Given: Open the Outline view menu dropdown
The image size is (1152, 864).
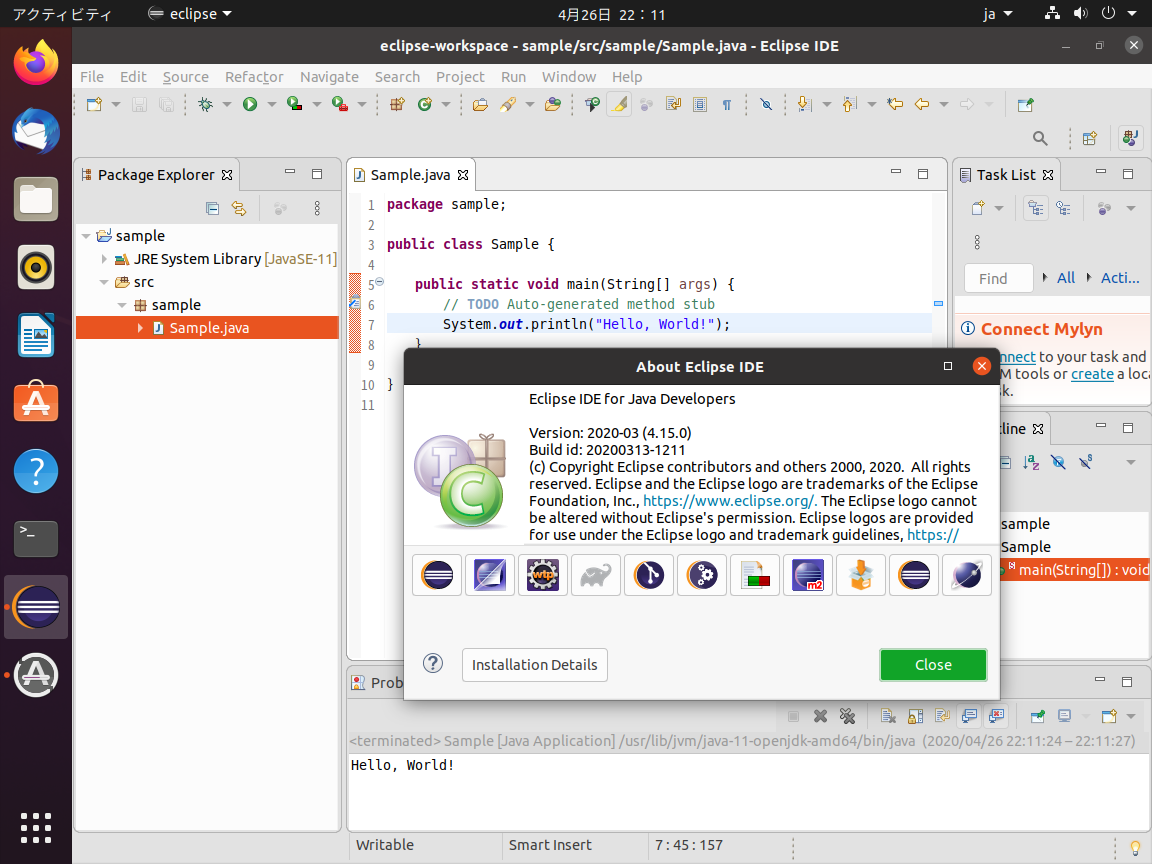Looking at the screenshot, I should pos(1131,462).
